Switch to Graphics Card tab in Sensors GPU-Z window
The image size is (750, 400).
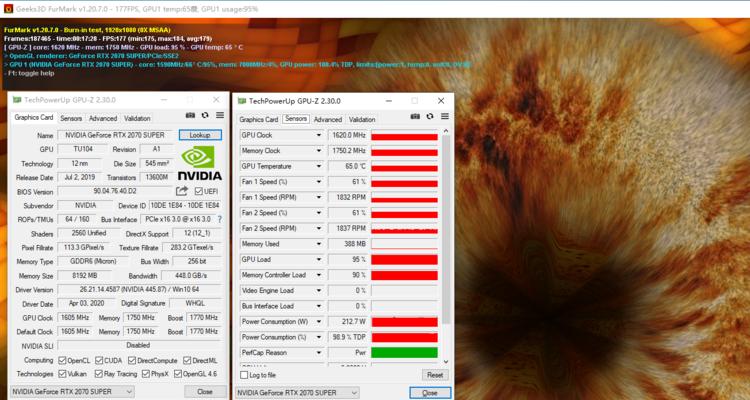[x=259, y=119]
